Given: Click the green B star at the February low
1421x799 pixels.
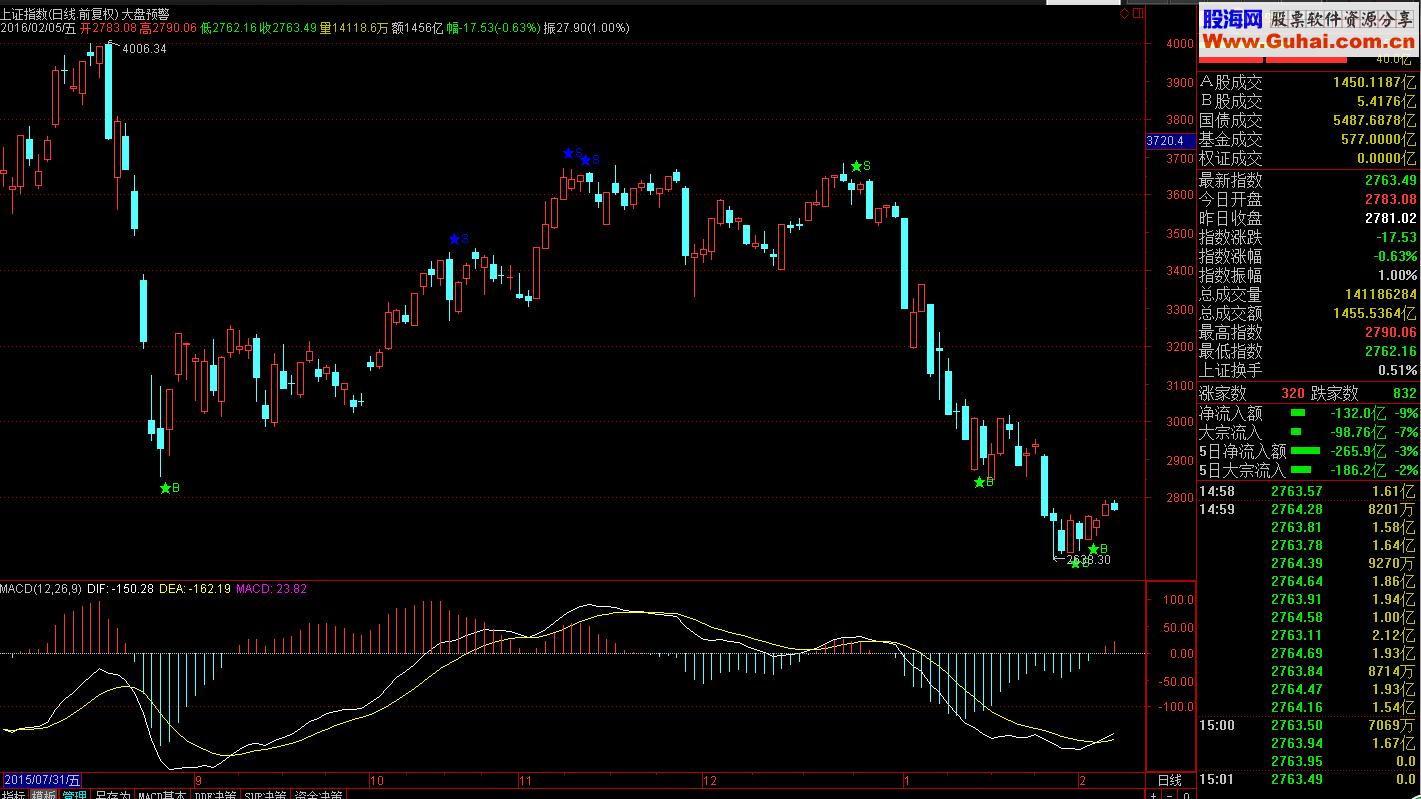Looking at the screenshot, I should pos(1094,549).
